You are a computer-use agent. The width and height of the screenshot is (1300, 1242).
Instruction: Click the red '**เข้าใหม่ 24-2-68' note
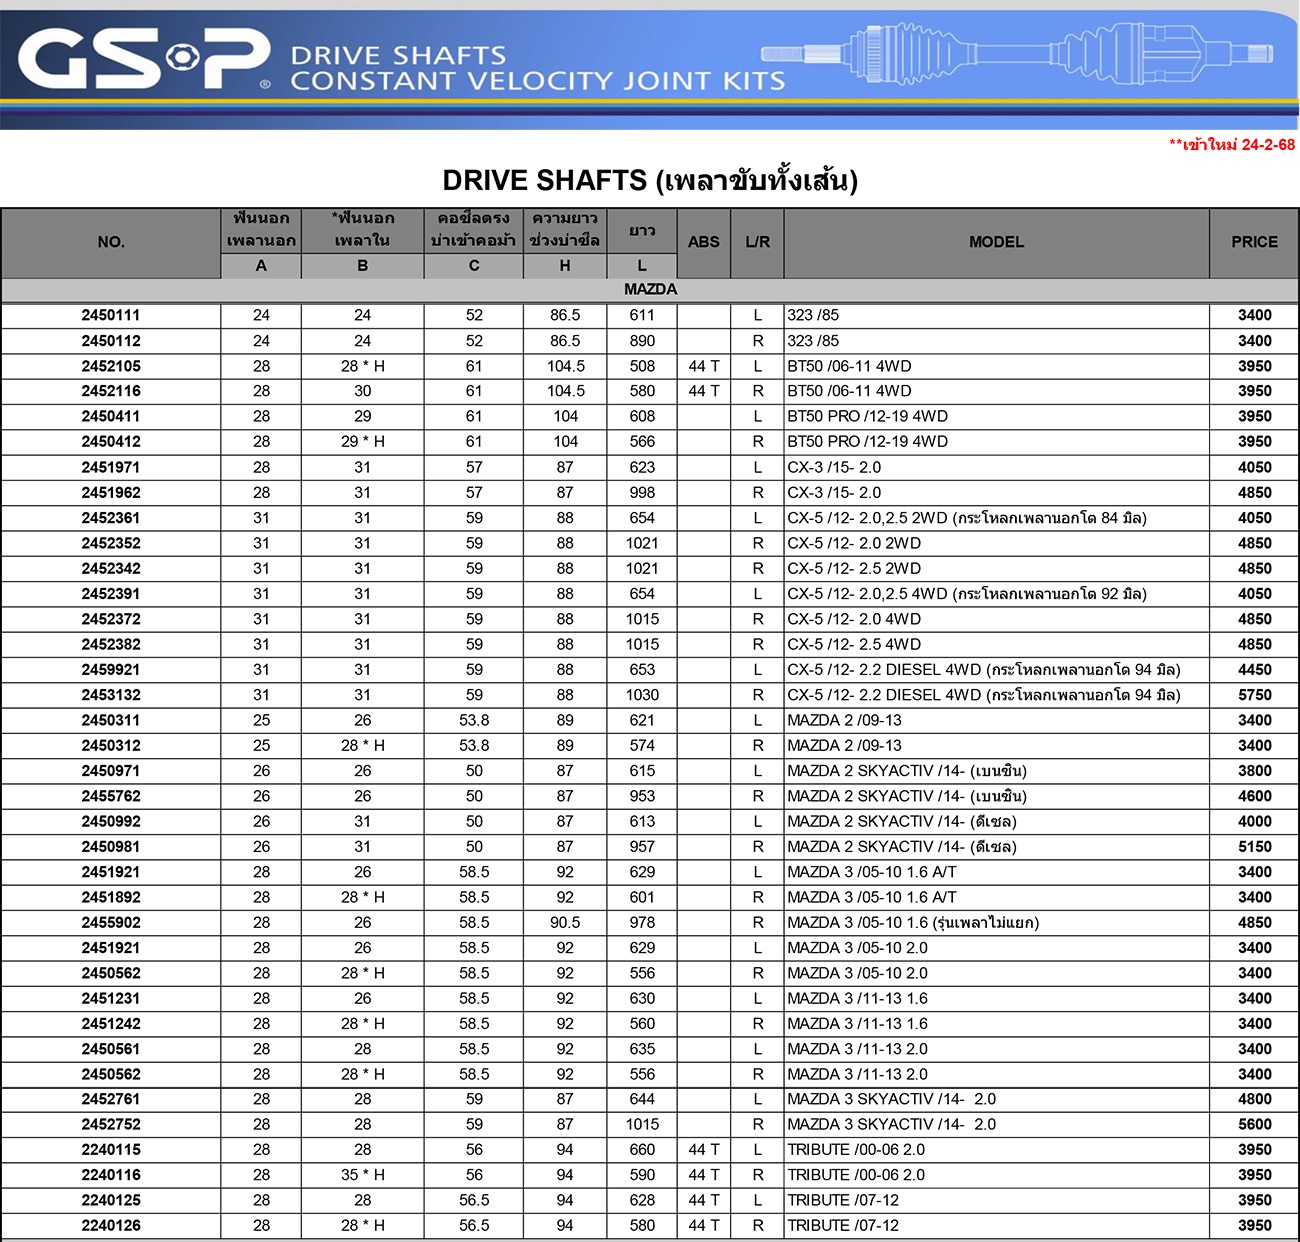[x=1231, y=145]
